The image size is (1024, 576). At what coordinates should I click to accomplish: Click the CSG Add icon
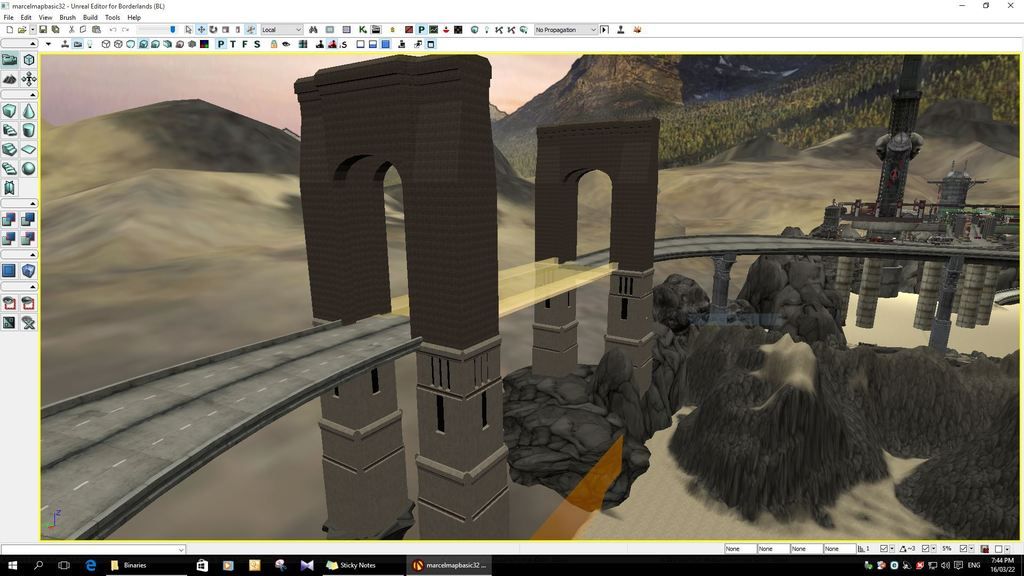click(9, 219)
